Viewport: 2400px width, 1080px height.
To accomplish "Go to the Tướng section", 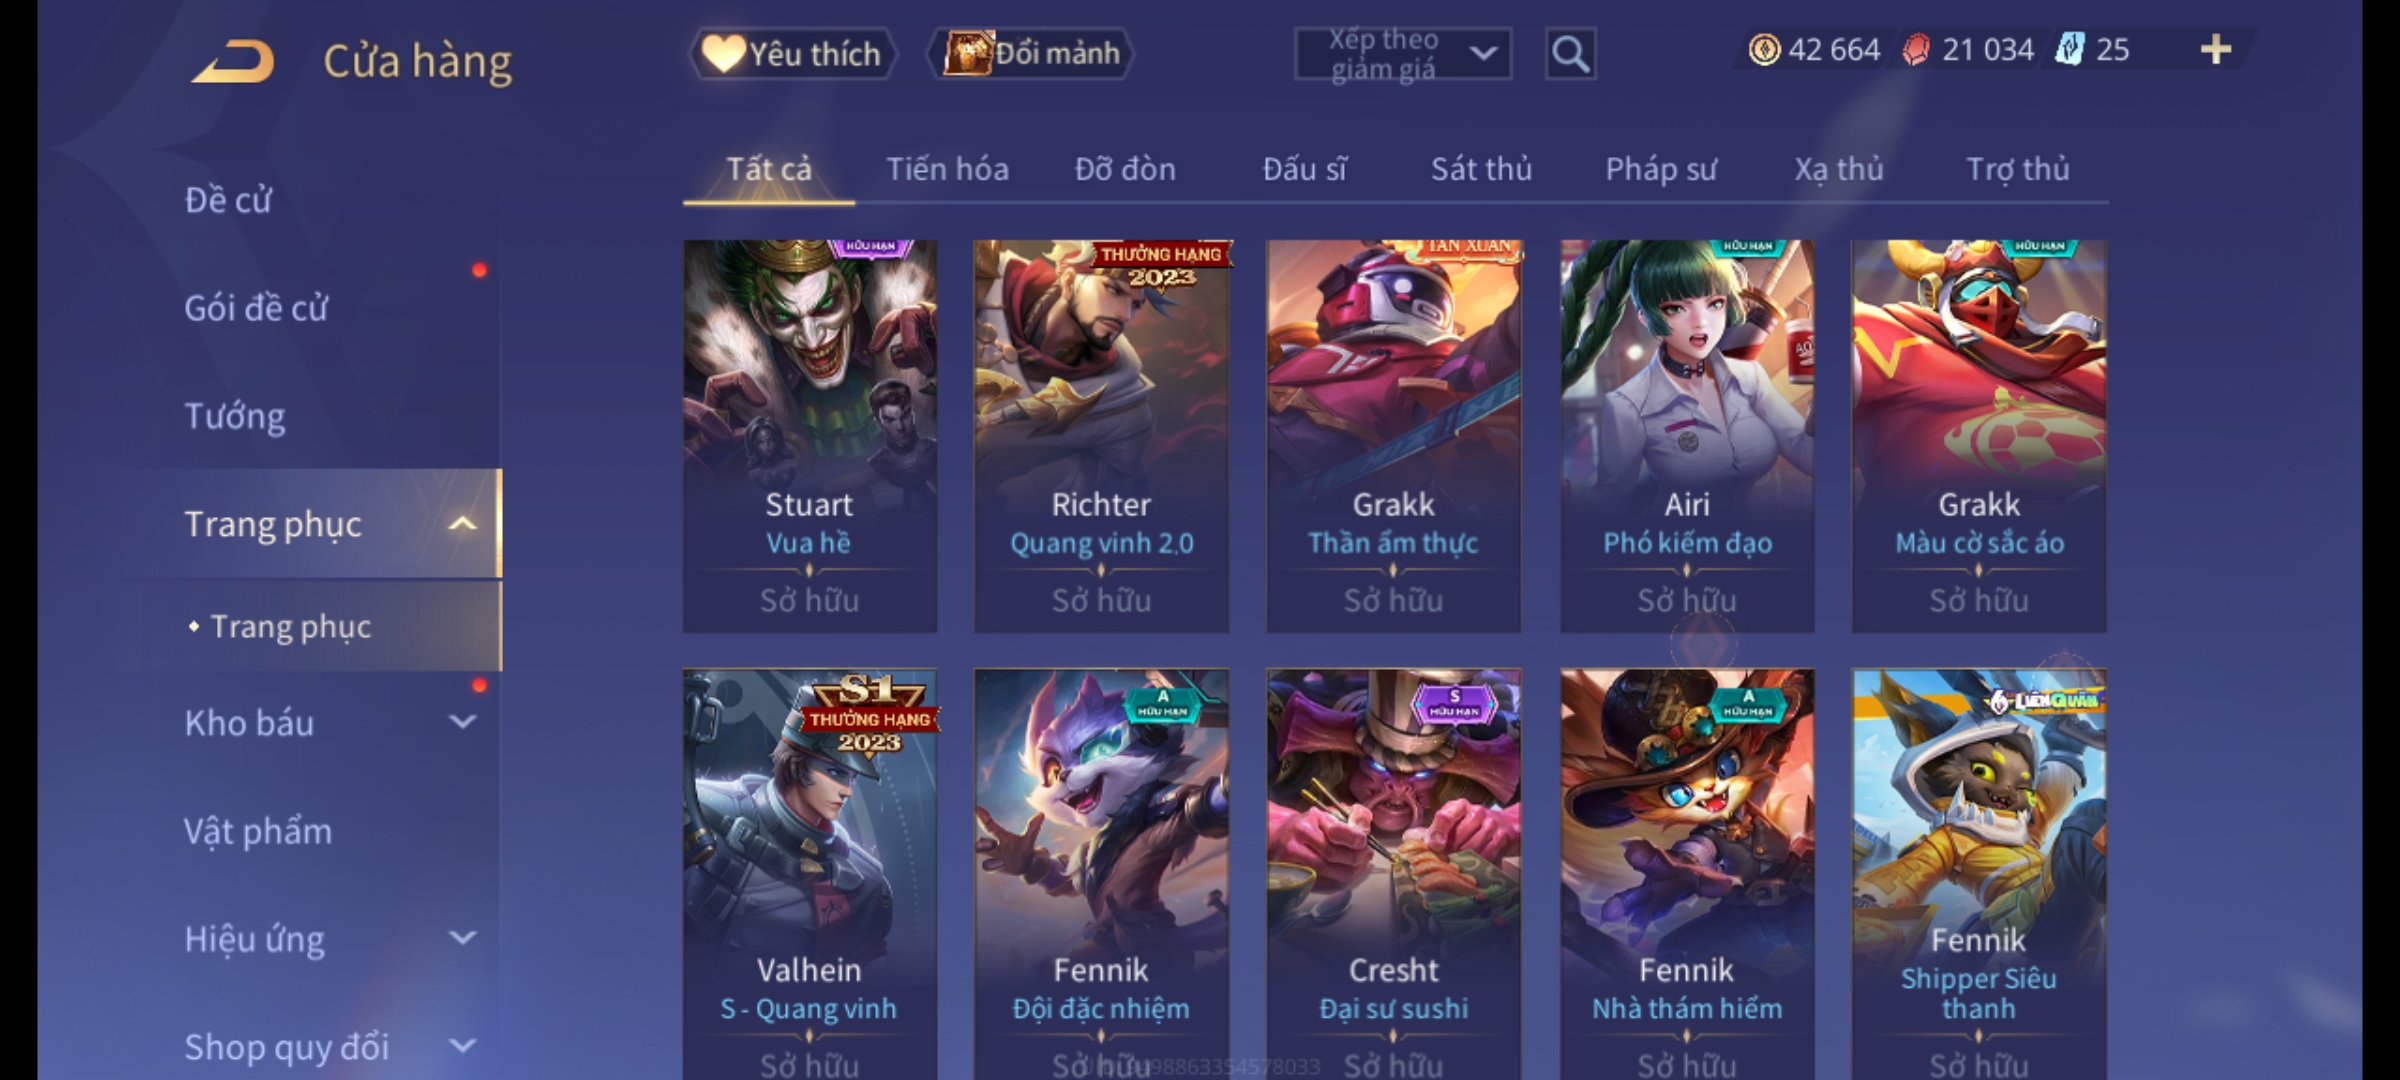I will point(235,416).
